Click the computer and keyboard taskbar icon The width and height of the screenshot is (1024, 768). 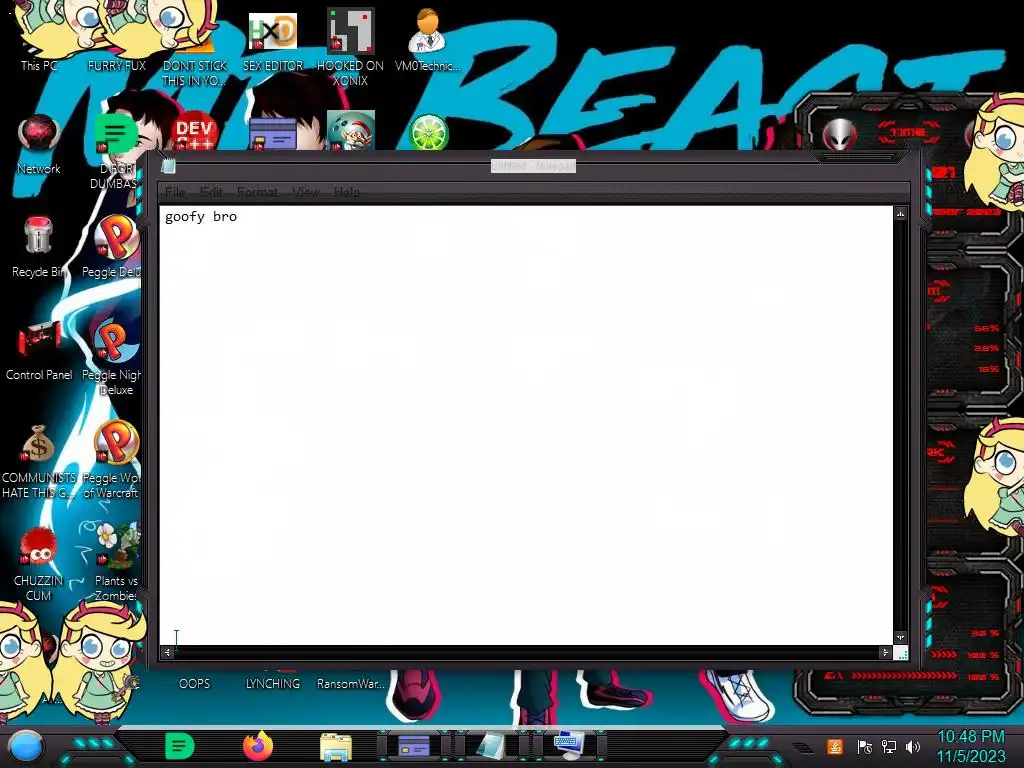569,746
